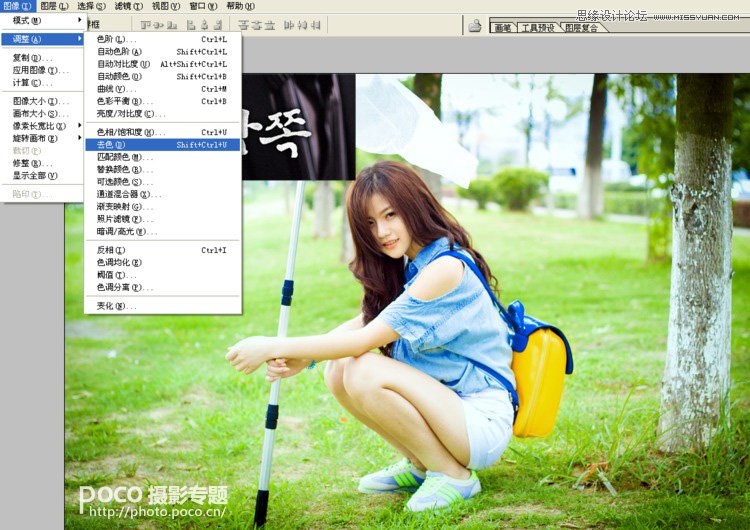Choose 修整 (Trim) menu entry
Viewport: 750px width, 530px height.
(x=42, y=163)
